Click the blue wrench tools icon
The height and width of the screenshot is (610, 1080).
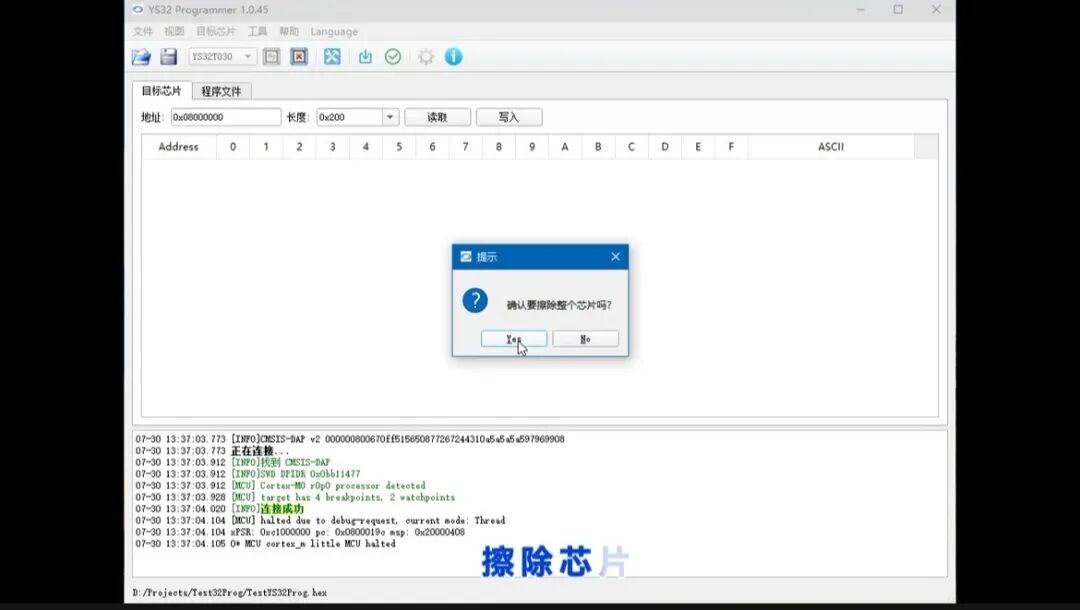click(x=332, y=56)
